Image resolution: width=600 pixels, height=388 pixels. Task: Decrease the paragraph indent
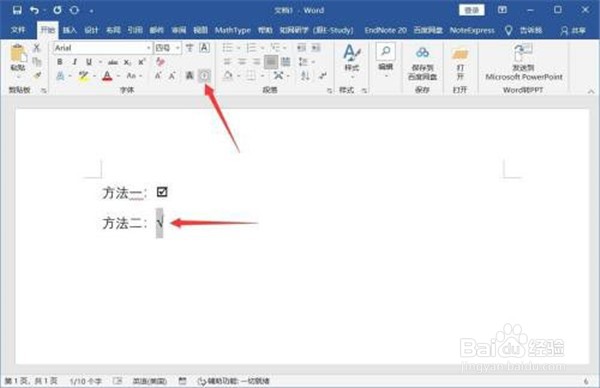pyautogui.click(x=302, y=48)
